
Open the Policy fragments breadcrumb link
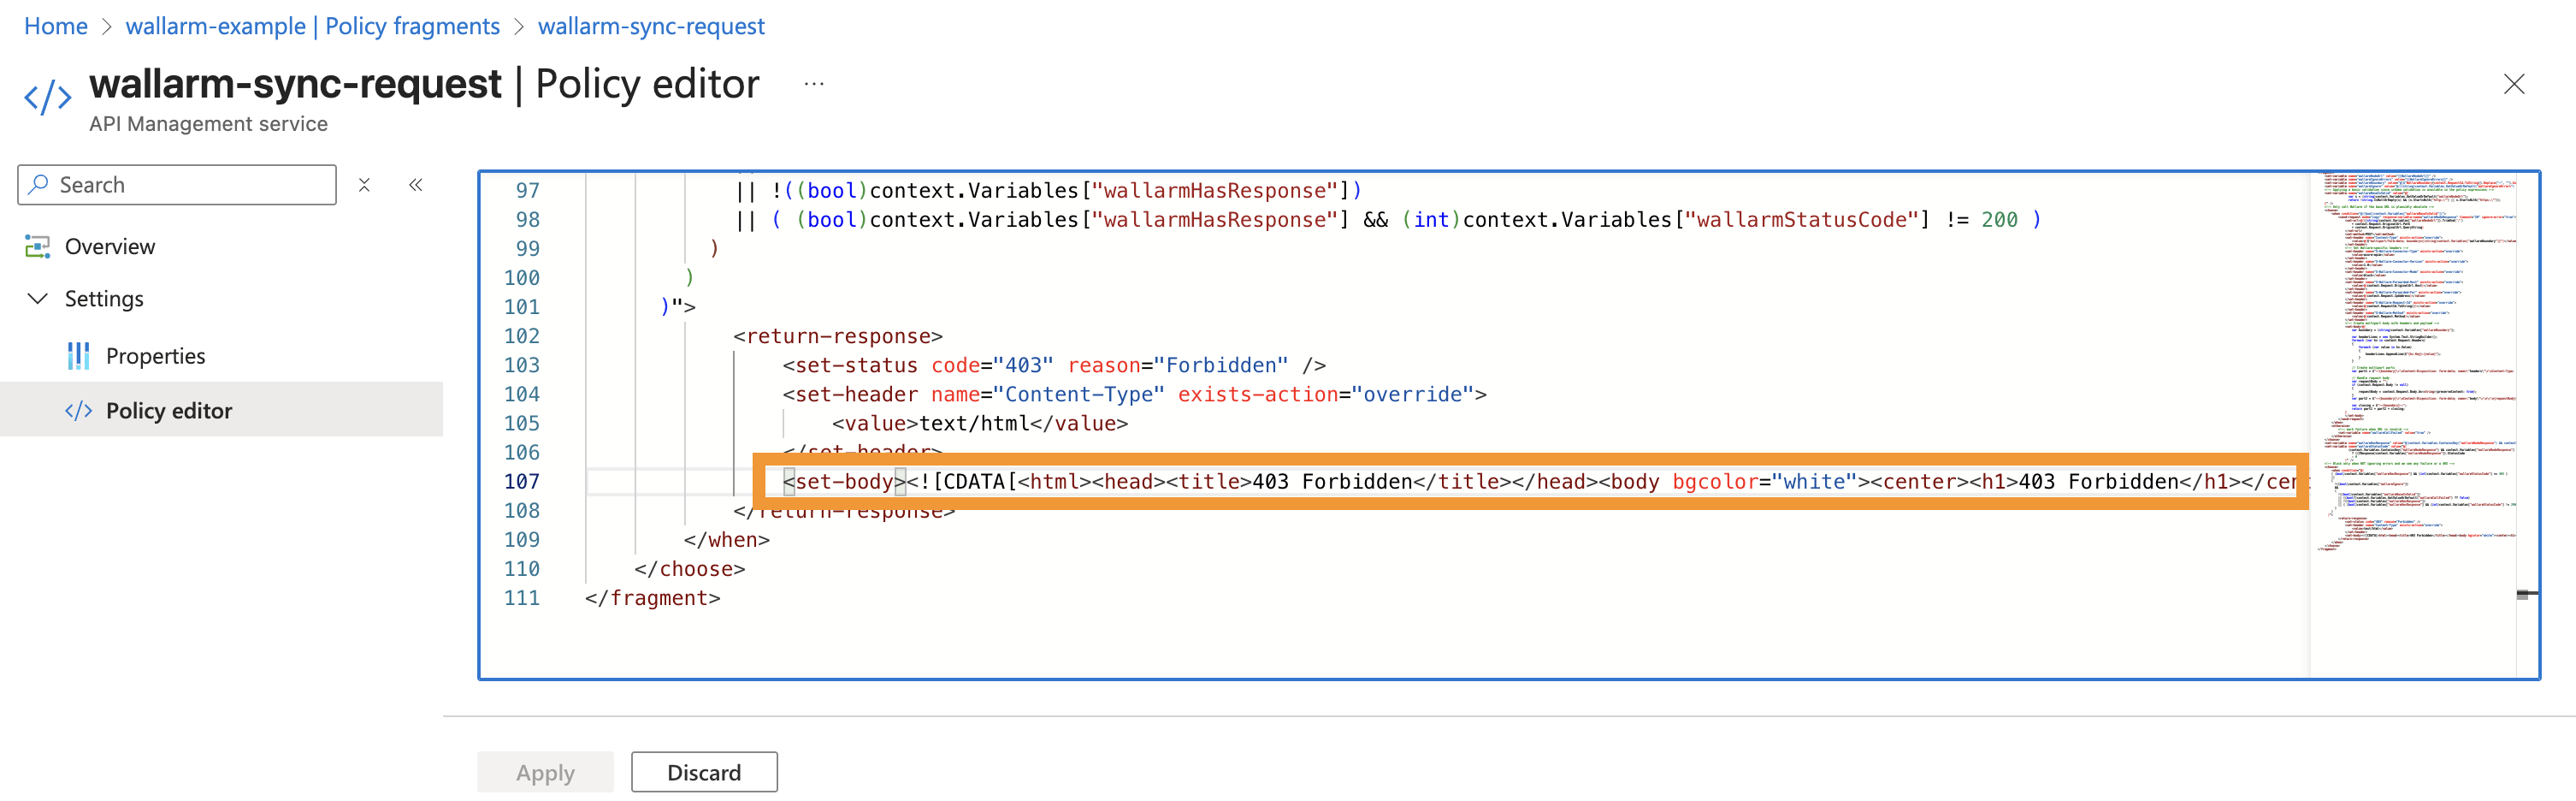(x=313, y=25)
